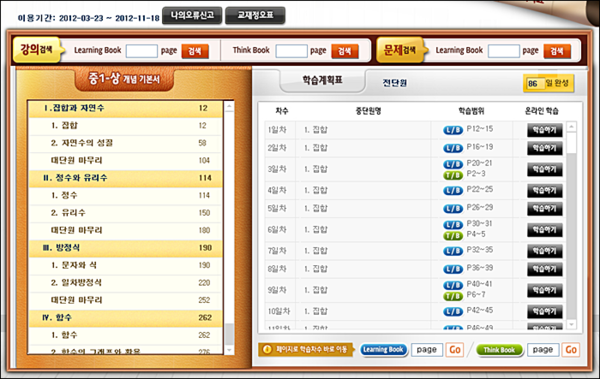The image size is (600, 379).
Task: Start 학습하기 for 5일차
Action: (x=545, y=209)
